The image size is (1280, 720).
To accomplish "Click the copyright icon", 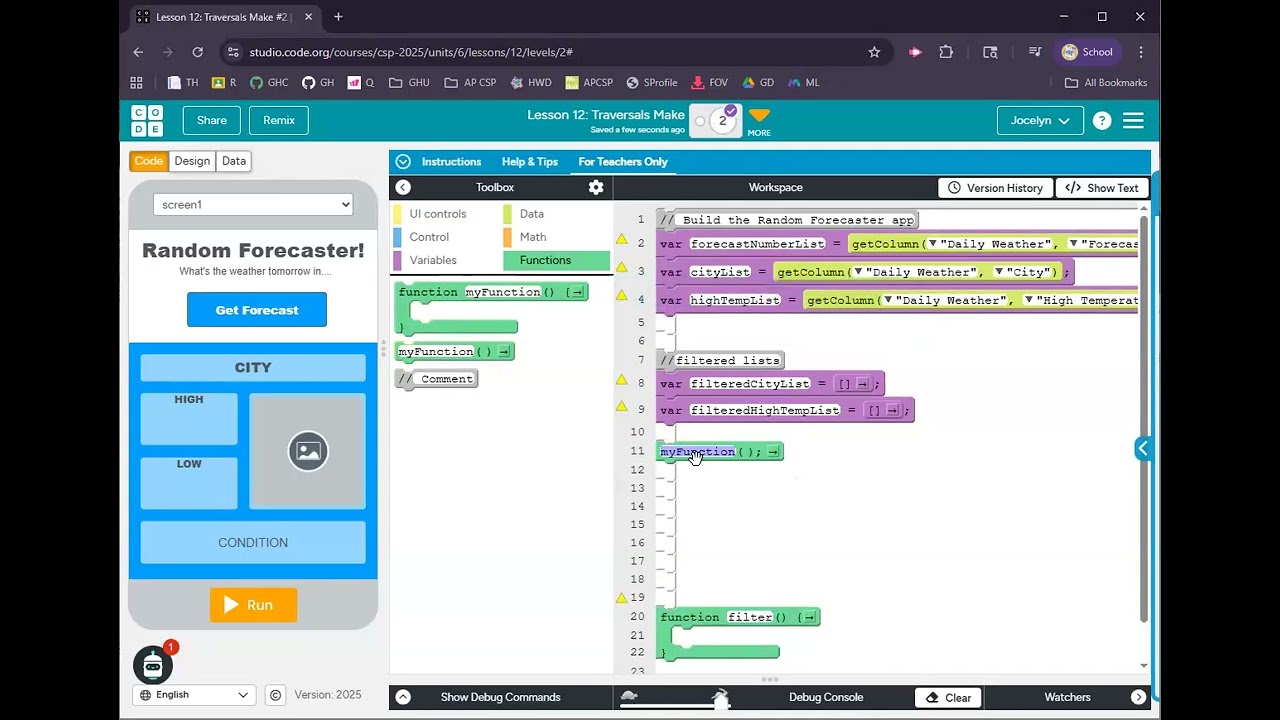I will tap(275, 695).
